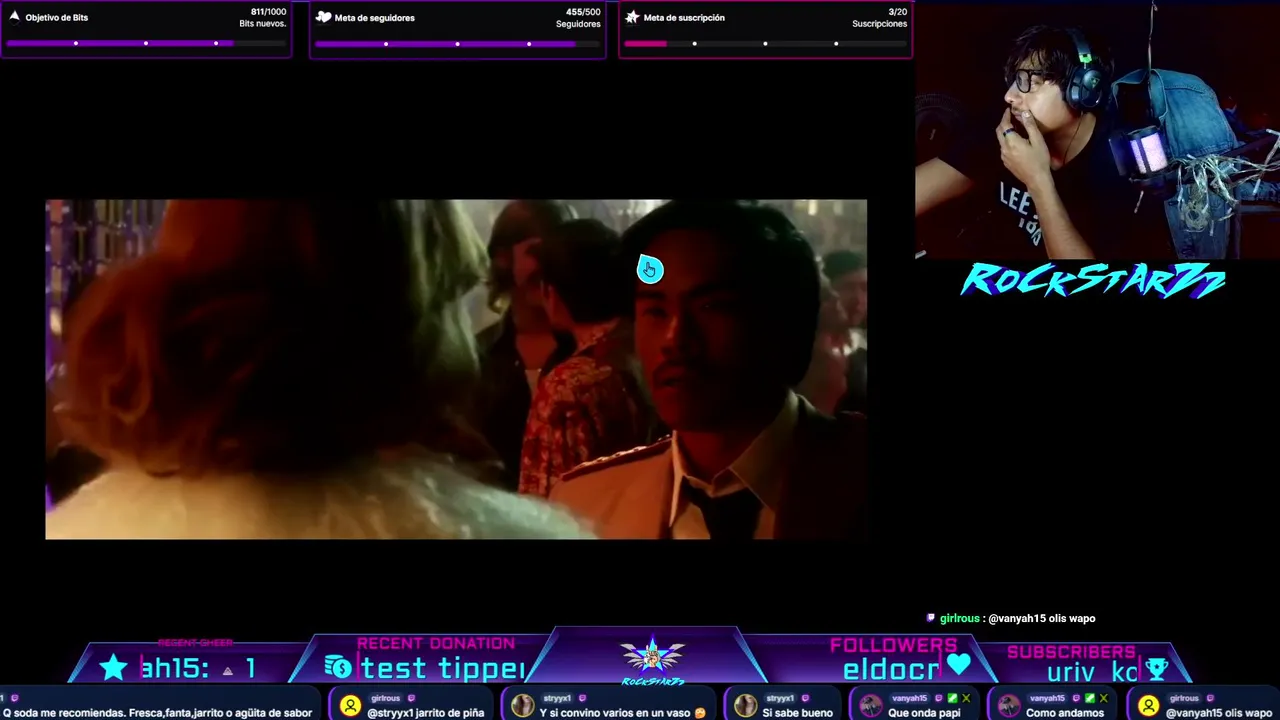Click the streamer webcam feed

click(x=1097, y=130)
